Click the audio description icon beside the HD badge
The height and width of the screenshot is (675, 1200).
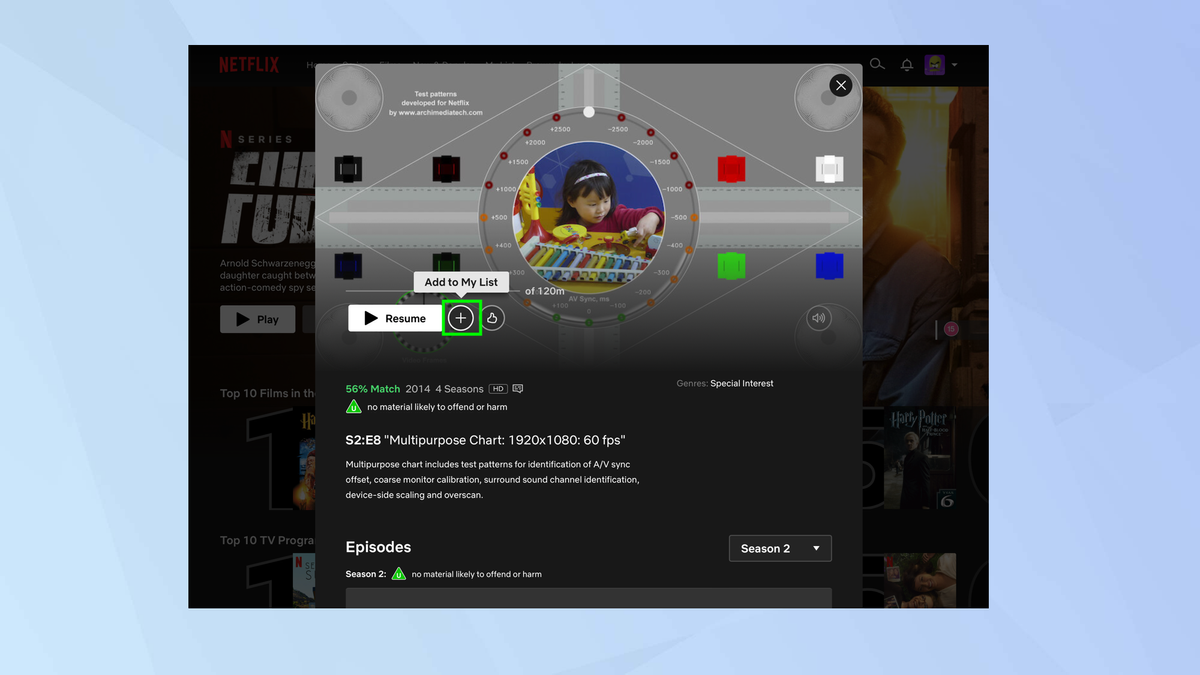click(517, 388)
